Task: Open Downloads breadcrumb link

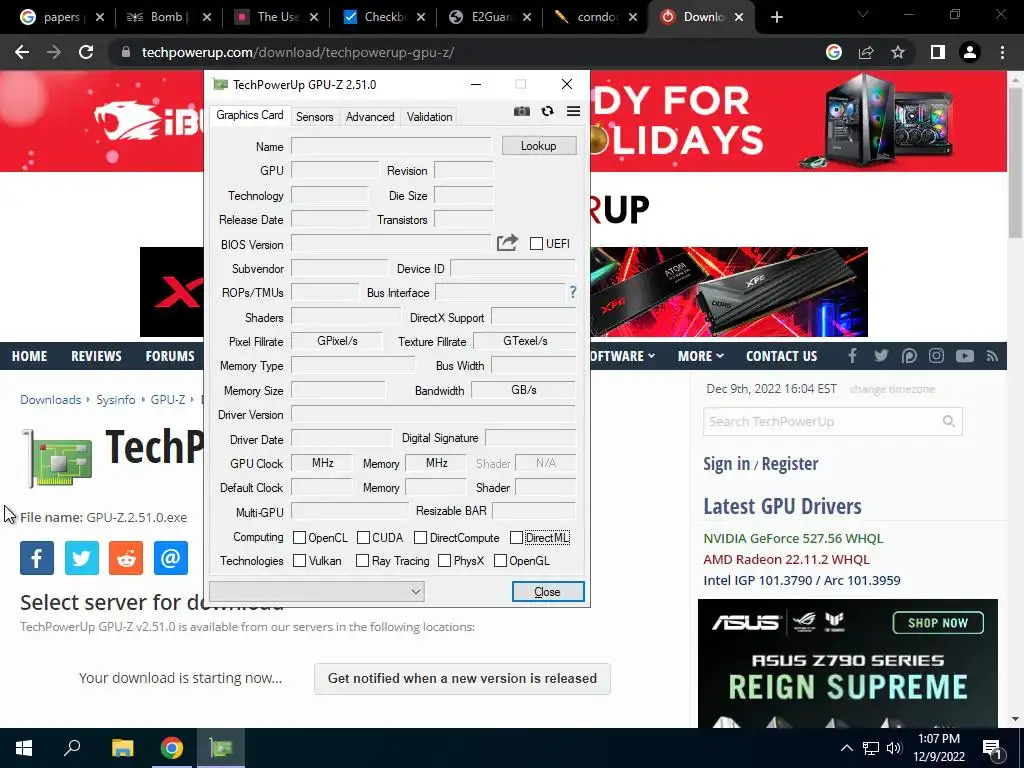Action: coord(50,400)
